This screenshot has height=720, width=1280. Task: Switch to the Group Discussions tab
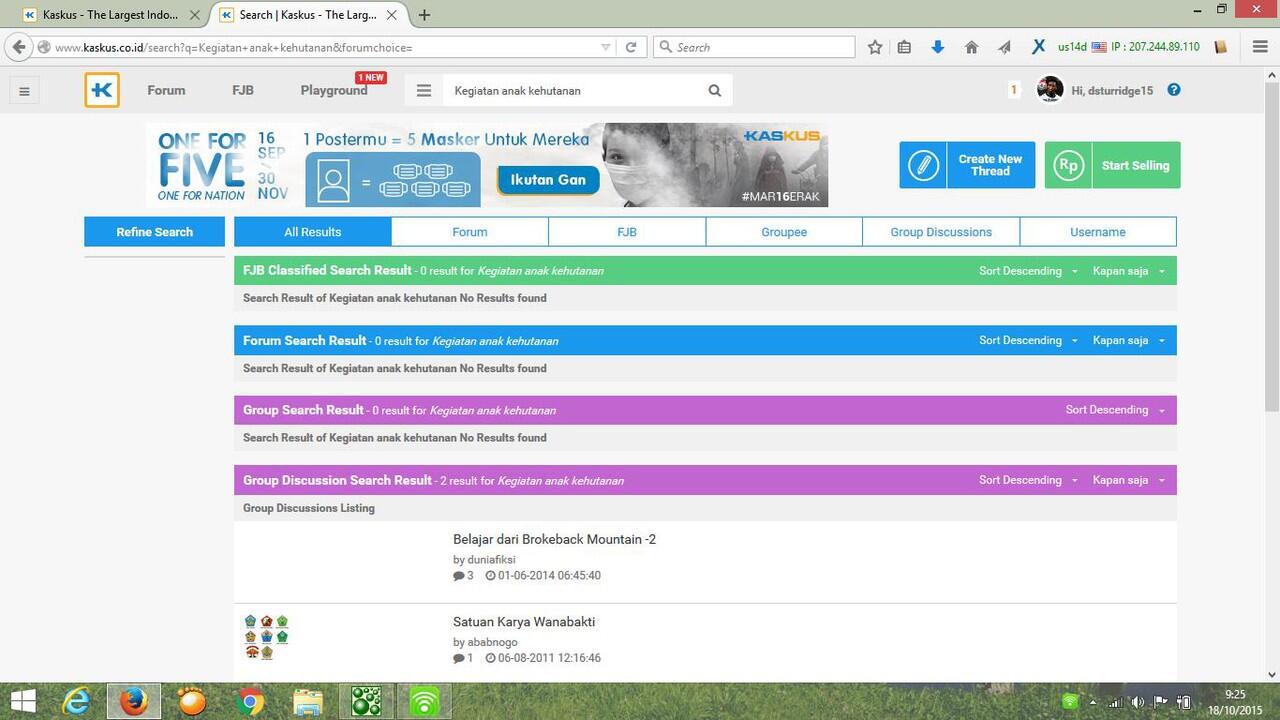941,232
